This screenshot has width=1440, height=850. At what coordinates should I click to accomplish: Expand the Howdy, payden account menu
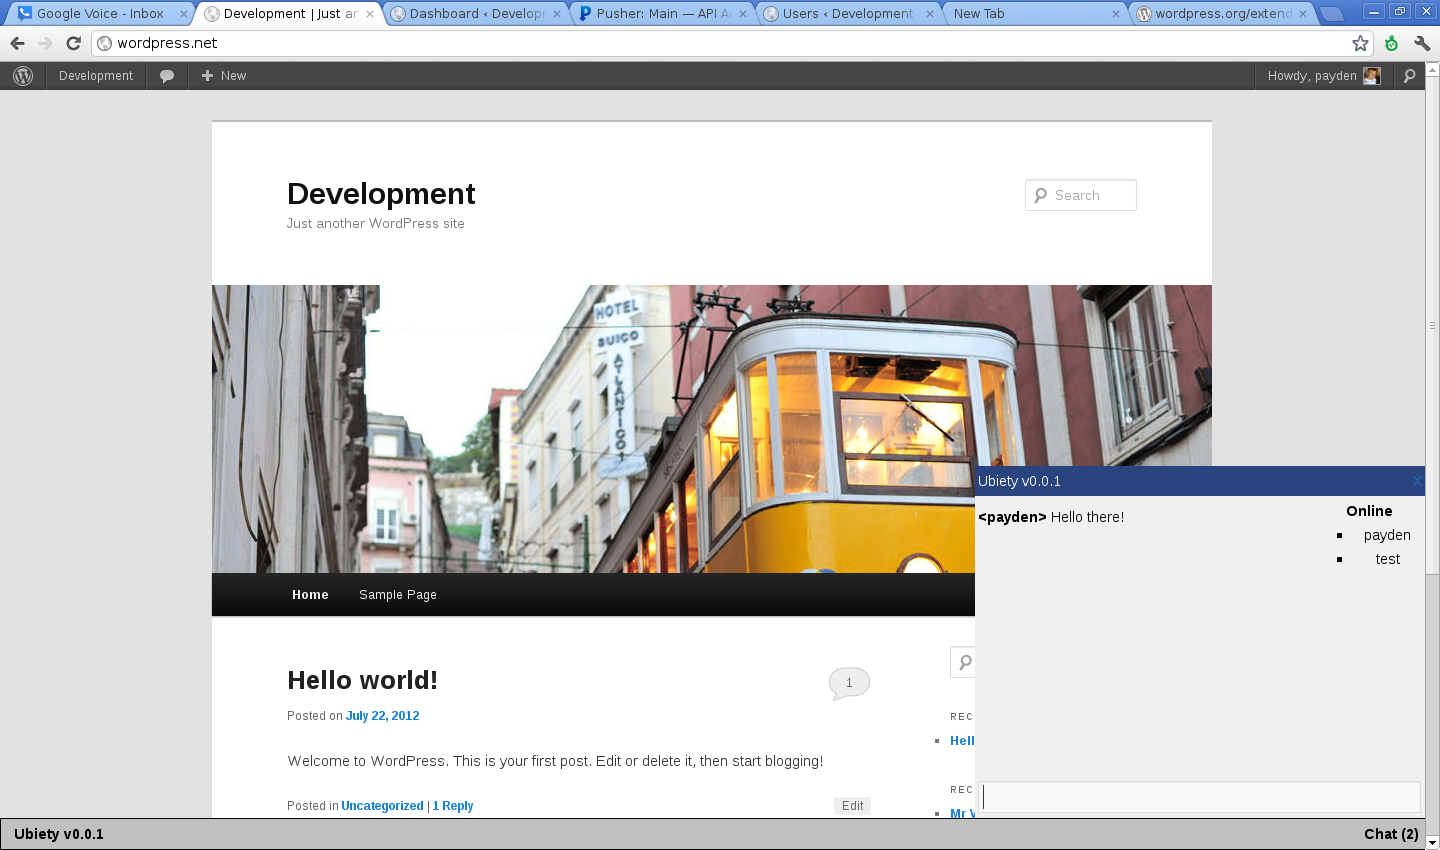coord(1324,76)
